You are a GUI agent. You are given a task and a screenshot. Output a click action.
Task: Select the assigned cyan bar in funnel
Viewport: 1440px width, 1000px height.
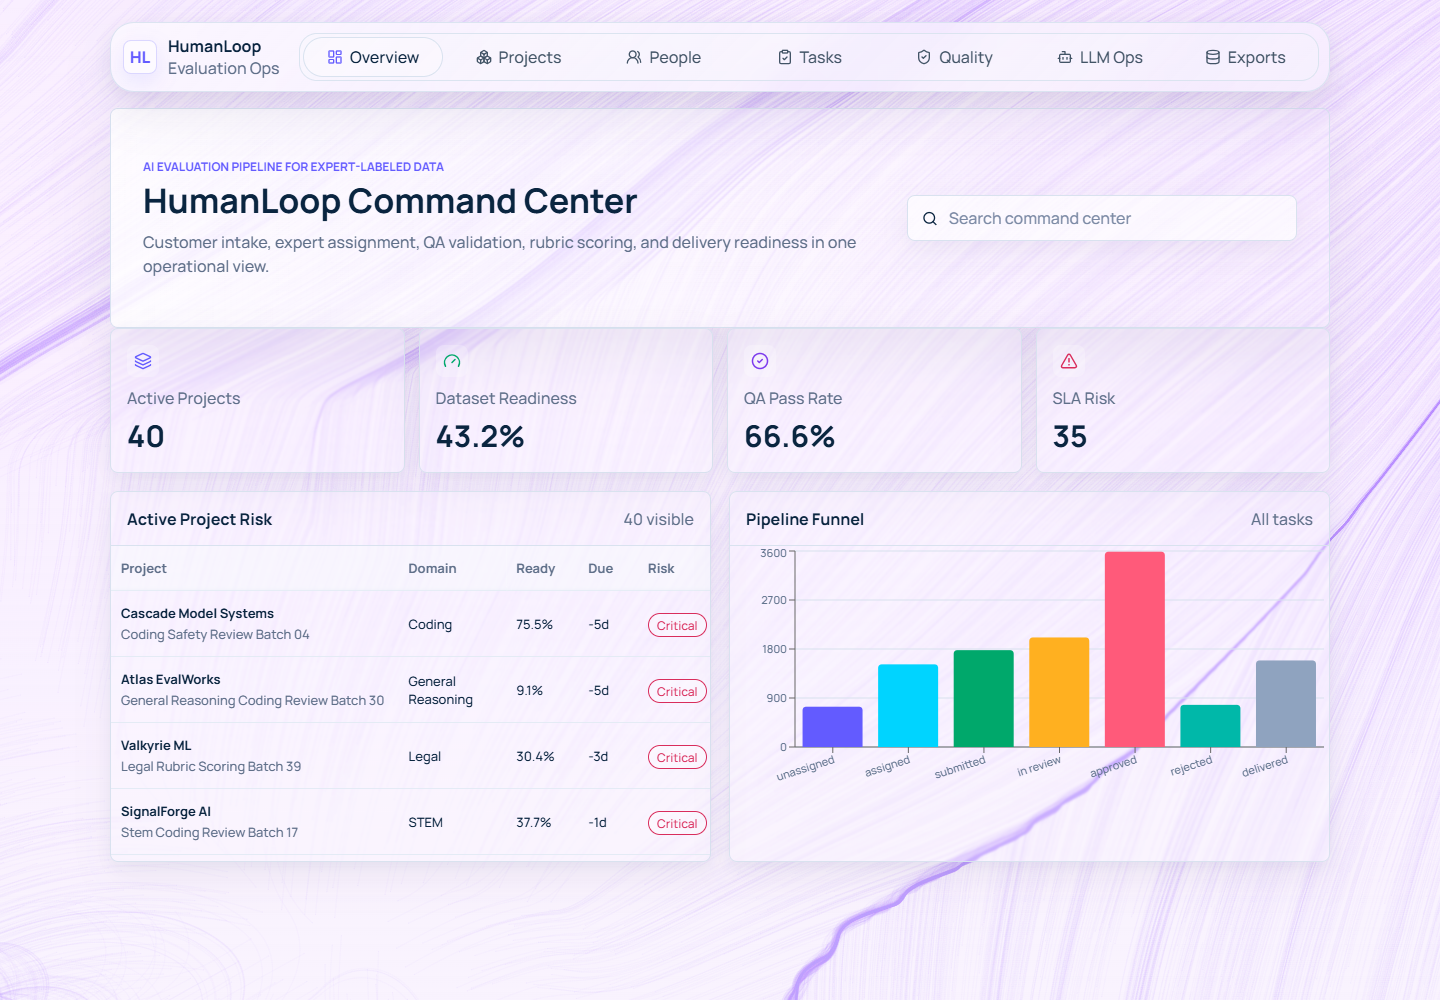pos(908,706)
